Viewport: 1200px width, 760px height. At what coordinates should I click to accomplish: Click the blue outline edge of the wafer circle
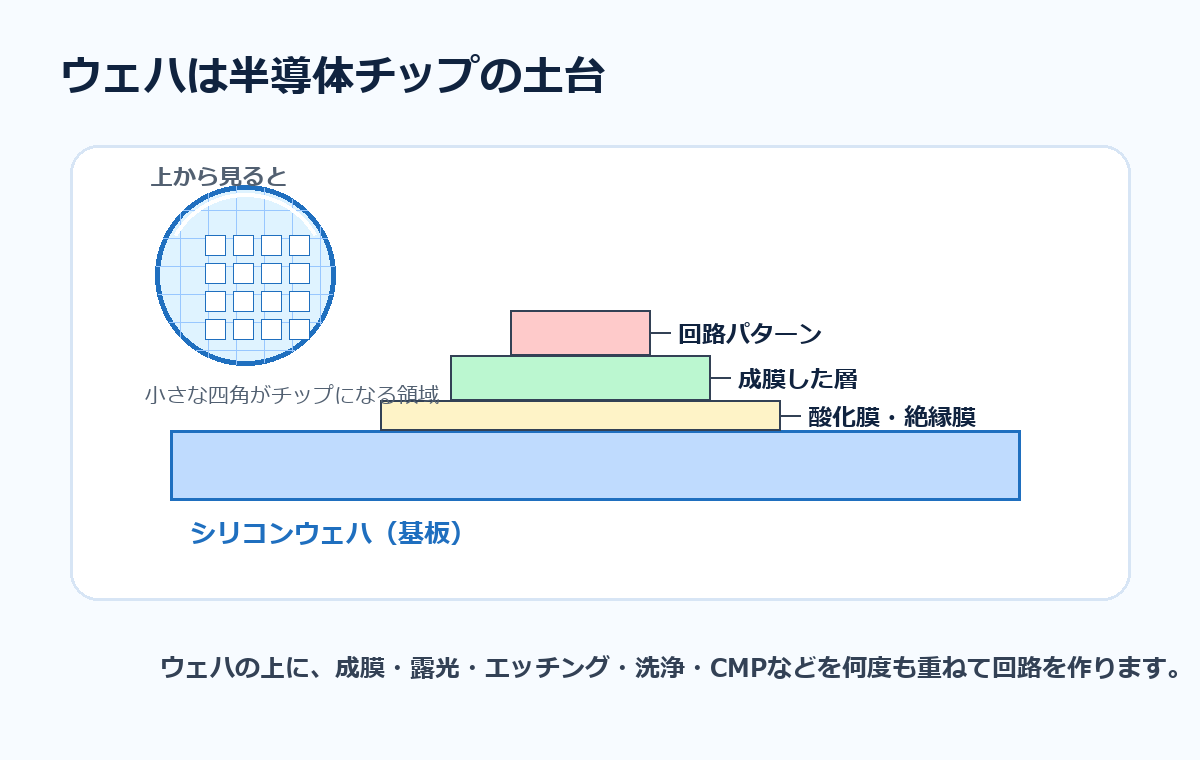click(x=157, y=275)
